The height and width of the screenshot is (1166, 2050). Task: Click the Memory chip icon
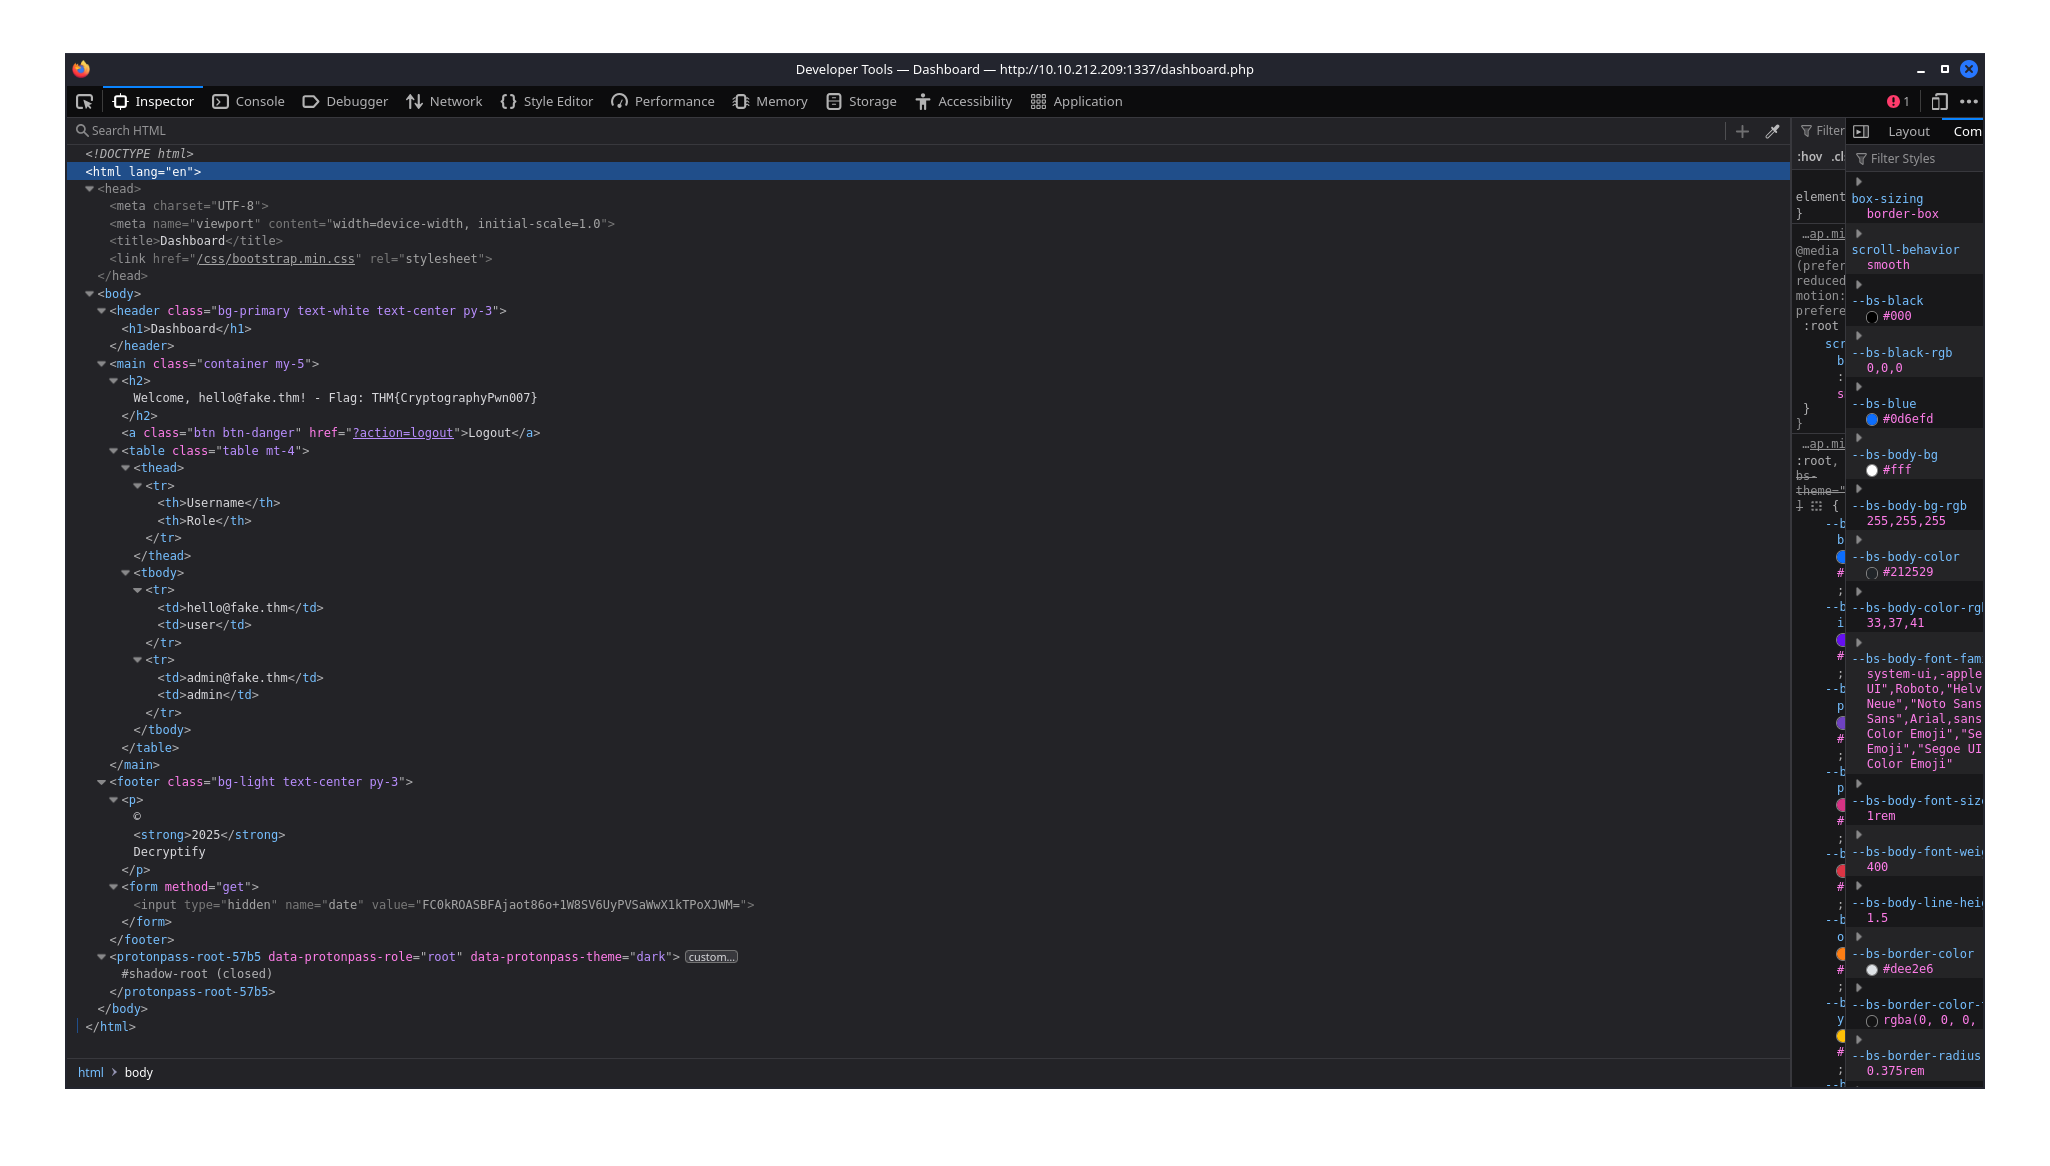coord(740,102)
